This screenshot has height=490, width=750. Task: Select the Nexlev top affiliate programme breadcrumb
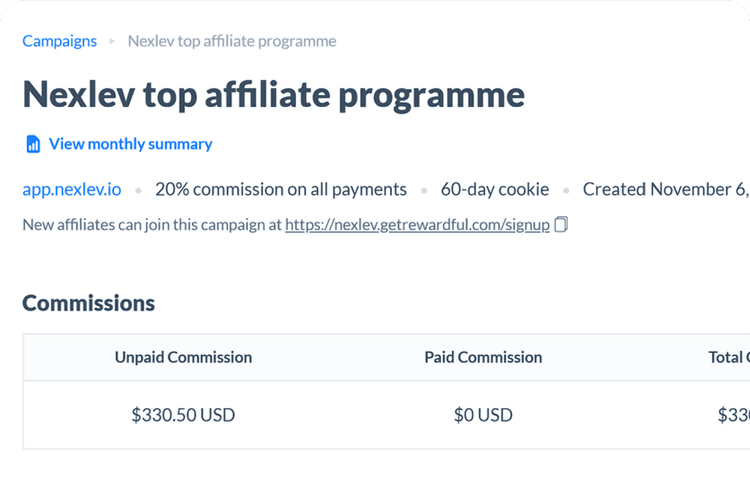232,41
